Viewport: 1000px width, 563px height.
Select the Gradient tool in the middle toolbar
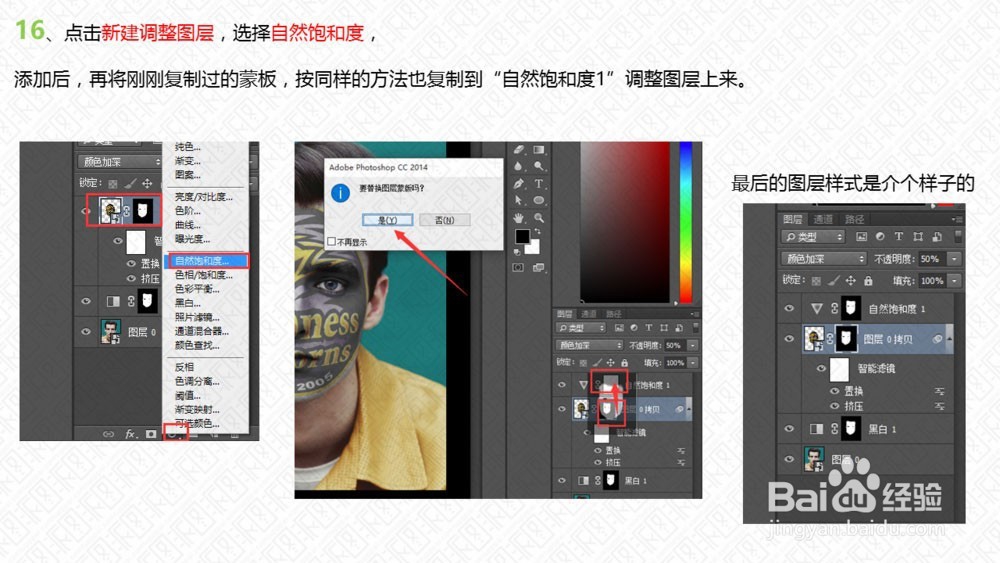[540, 149]
